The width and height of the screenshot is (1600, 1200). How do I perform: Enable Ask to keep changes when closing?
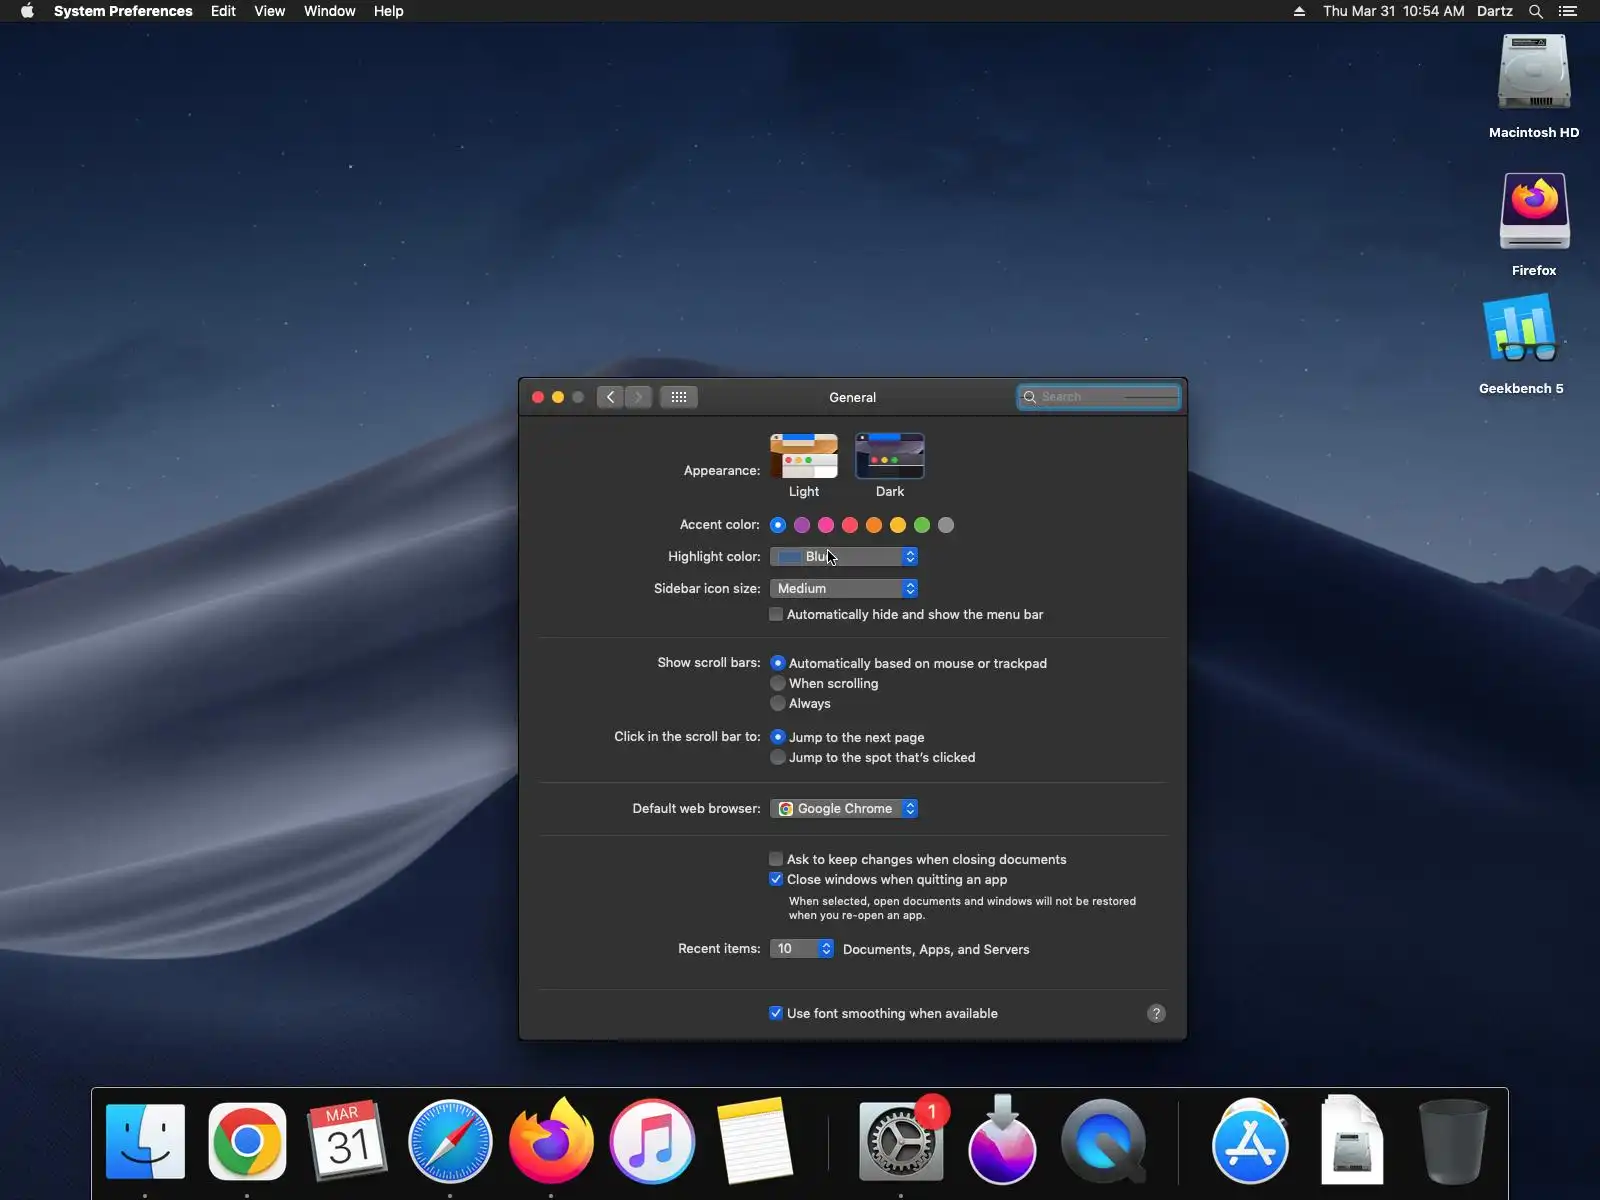[776, 859]
